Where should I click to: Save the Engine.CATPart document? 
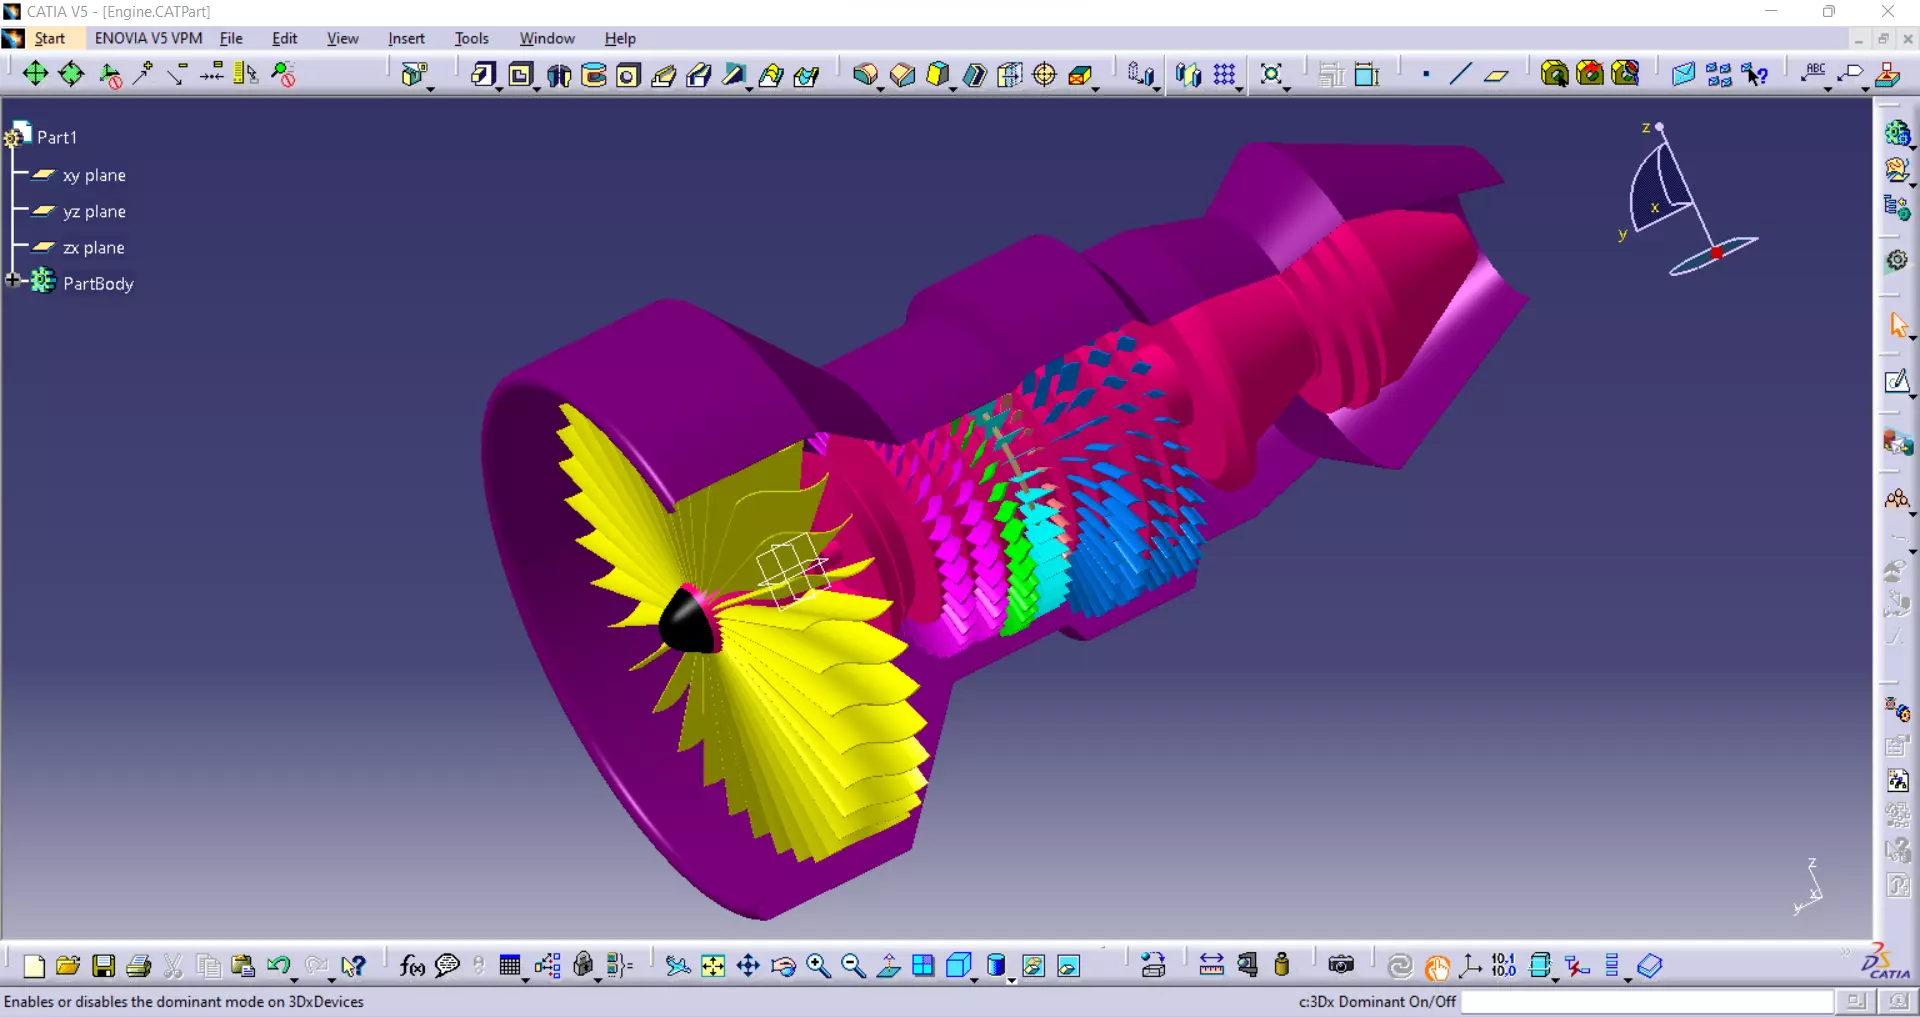point(103,965)
